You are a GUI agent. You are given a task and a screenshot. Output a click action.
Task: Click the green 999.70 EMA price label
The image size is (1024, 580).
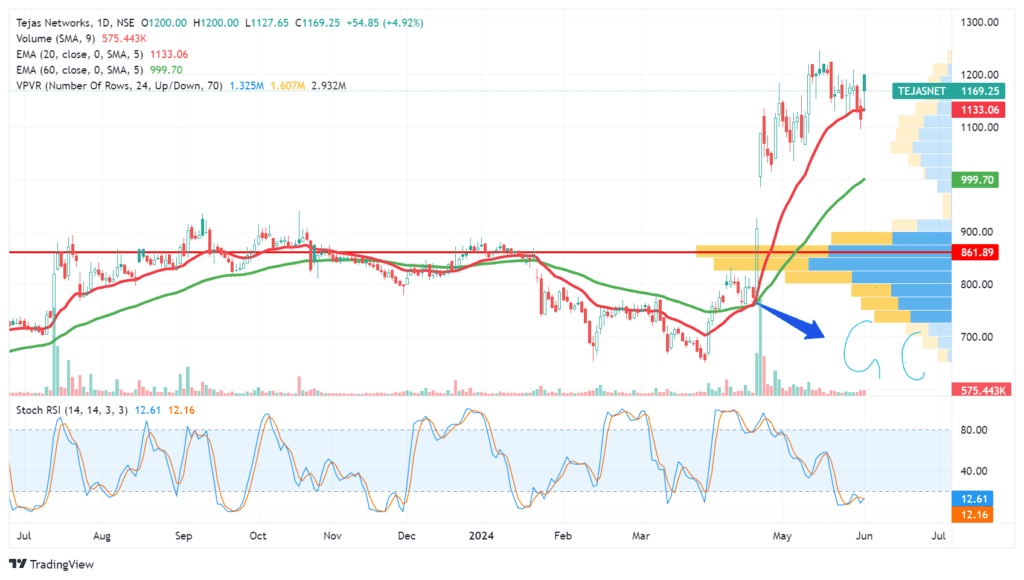(x=975, y=180)
